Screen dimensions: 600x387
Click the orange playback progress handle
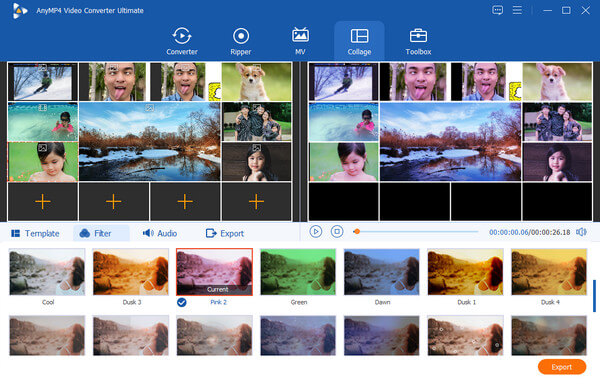(357, 232)
